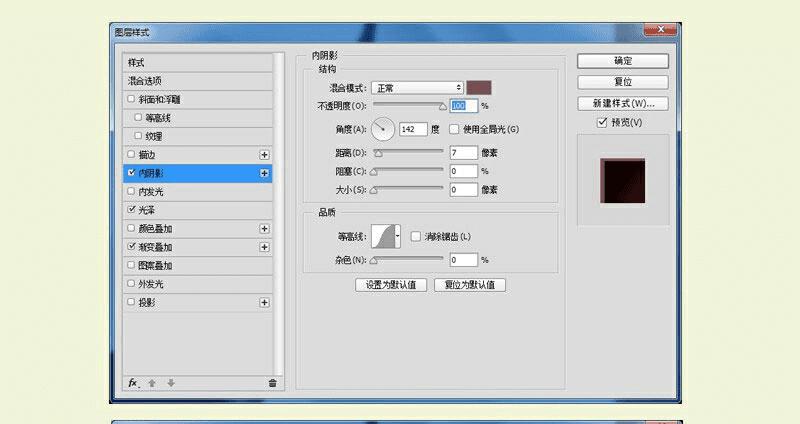Toggle the 预览(V) checkbox
800x424 pixels.
click(x=602, y=122)
